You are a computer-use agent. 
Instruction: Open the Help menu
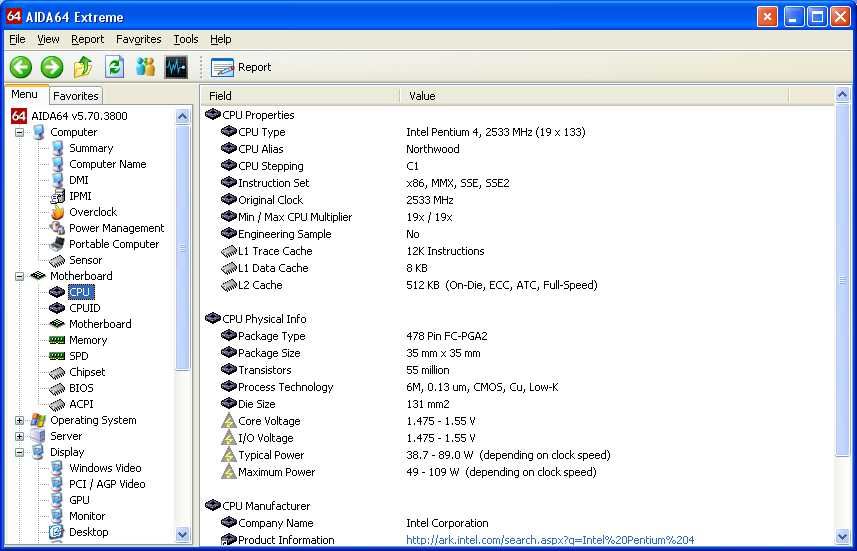point(221,39)
